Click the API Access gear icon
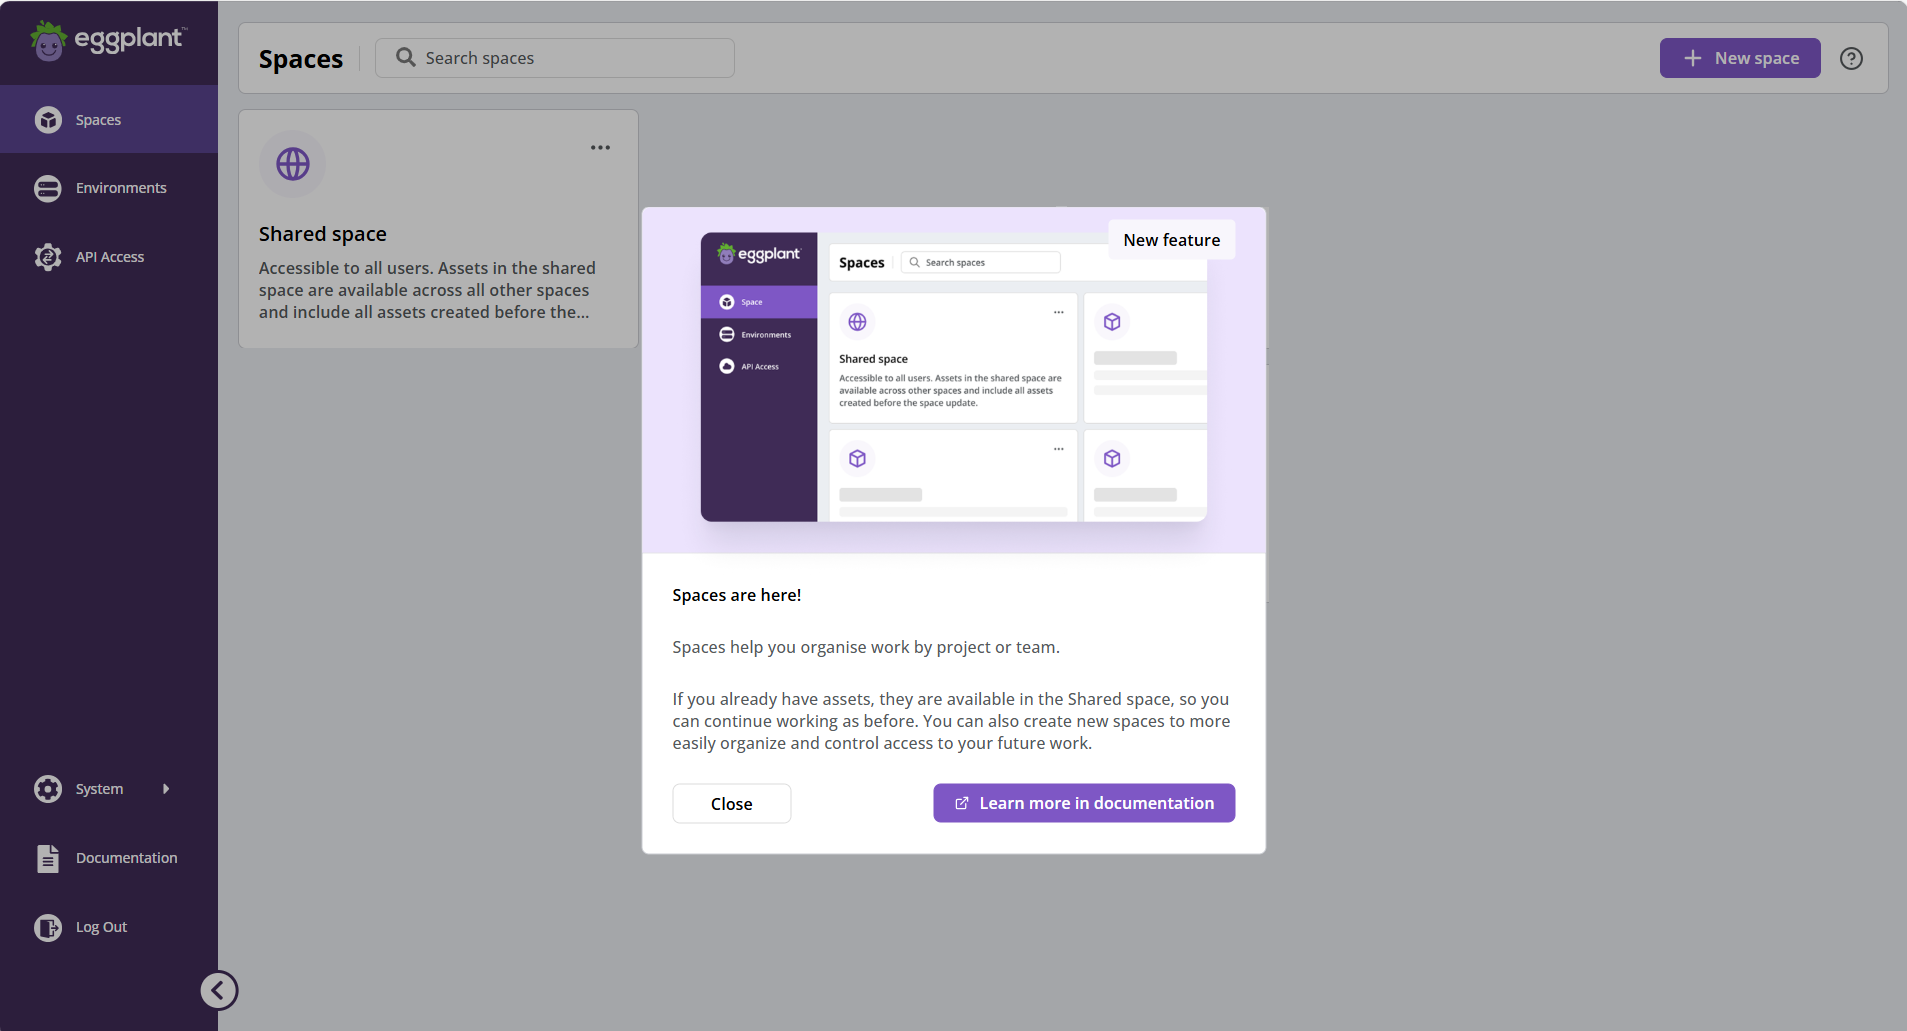The height and width of the screenshot is (1031, 1907). click(48, 257)
